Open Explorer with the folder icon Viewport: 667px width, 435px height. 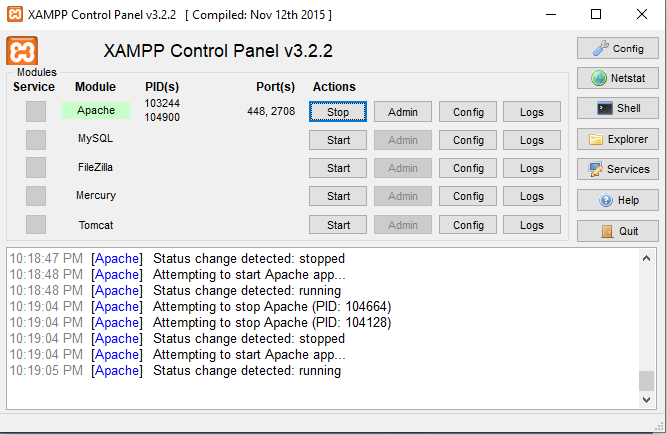[x=618, y=139]
